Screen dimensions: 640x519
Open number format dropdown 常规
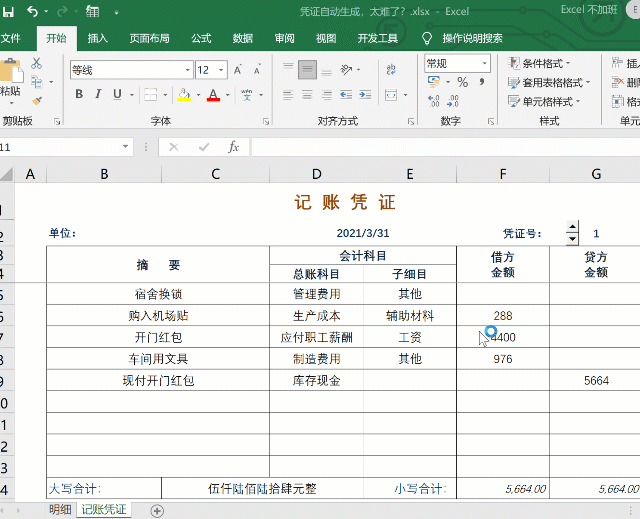[x=484, y=63]
